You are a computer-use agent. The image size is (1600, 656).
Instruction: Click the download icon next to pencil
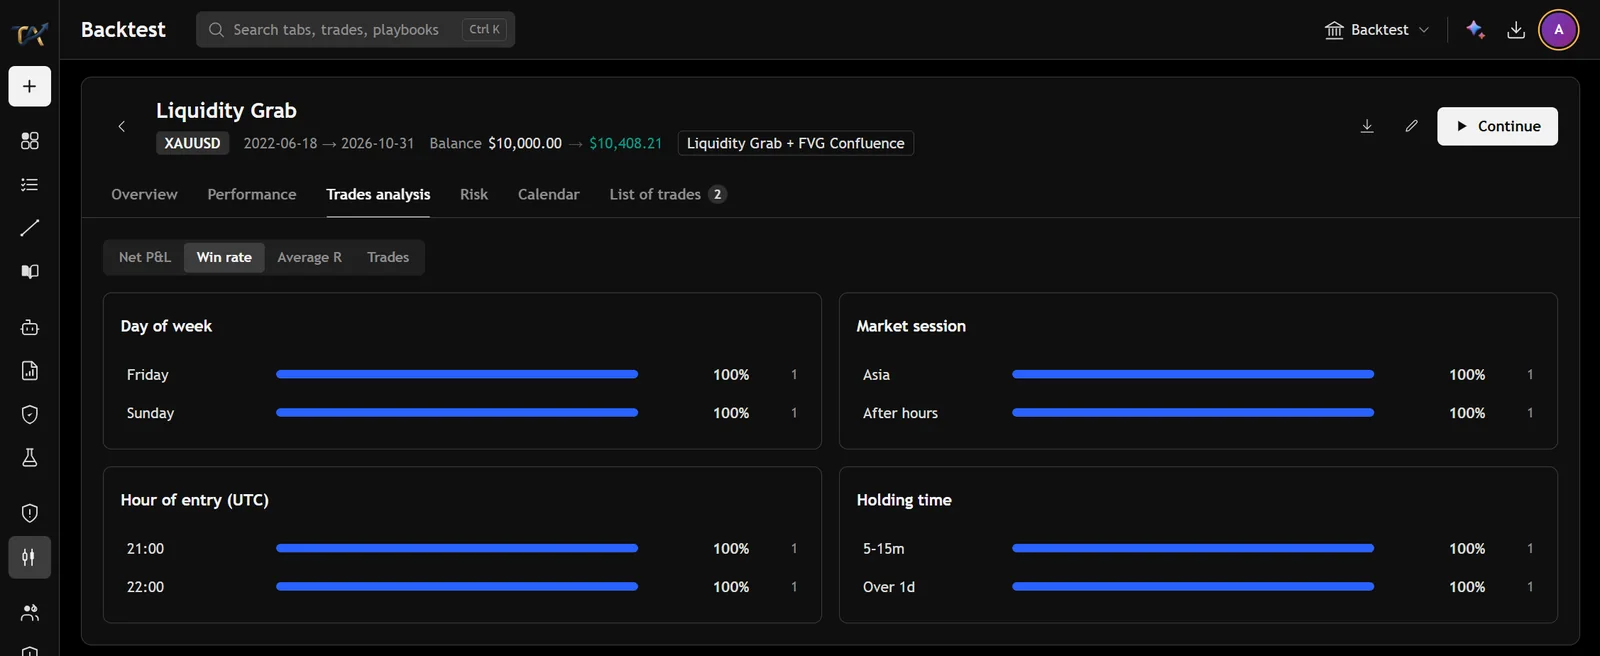[1367, 126]
